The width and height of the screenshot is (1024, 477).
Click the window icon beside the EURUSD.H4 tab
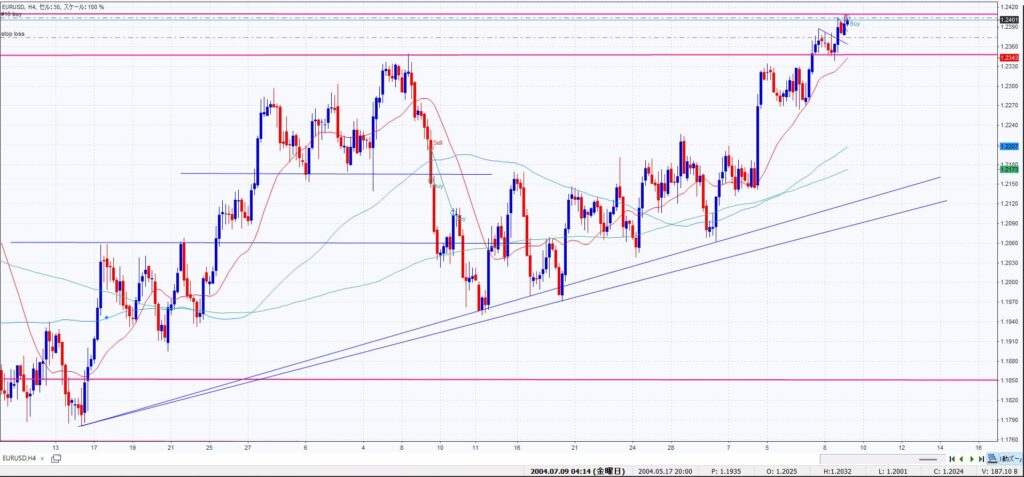coord(55,457)
